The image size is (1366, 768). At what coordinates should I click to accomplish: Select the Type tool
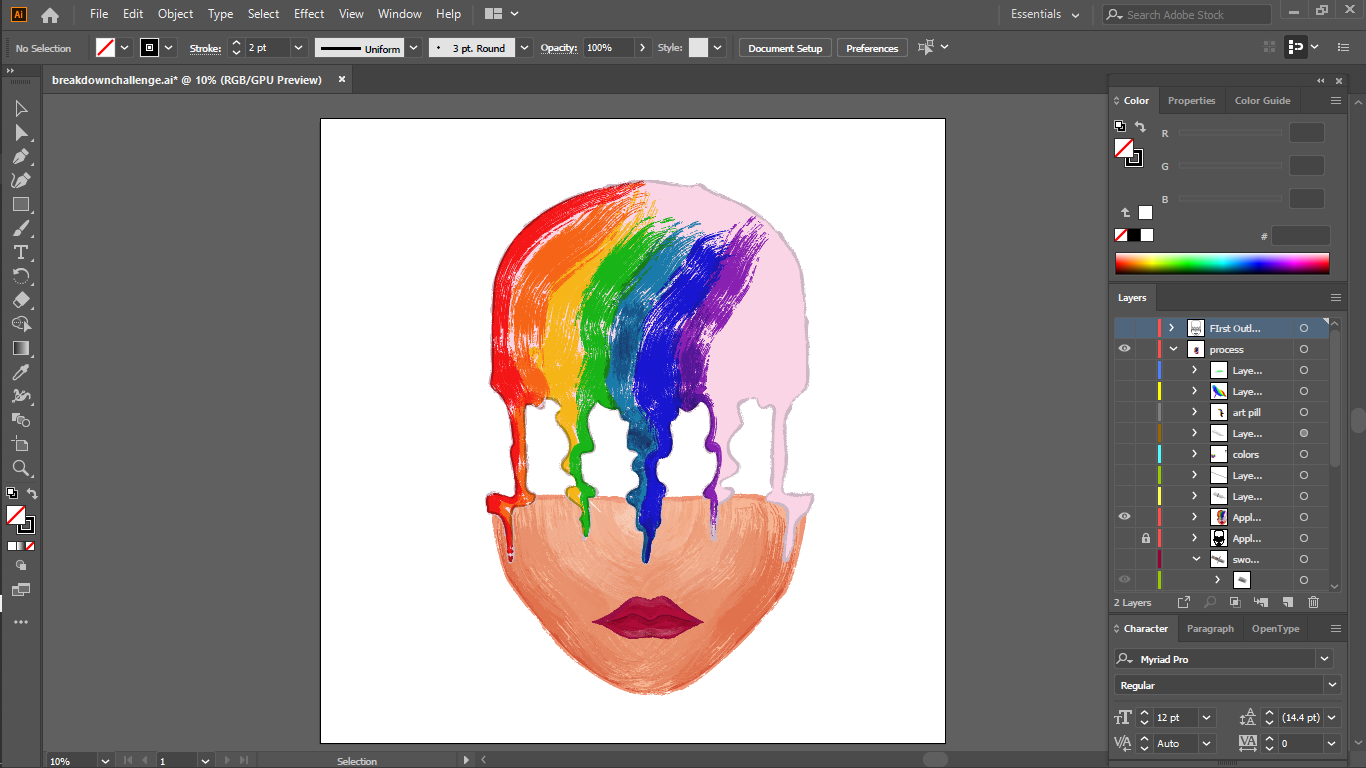pyautogui.click(x=21, y=252)
